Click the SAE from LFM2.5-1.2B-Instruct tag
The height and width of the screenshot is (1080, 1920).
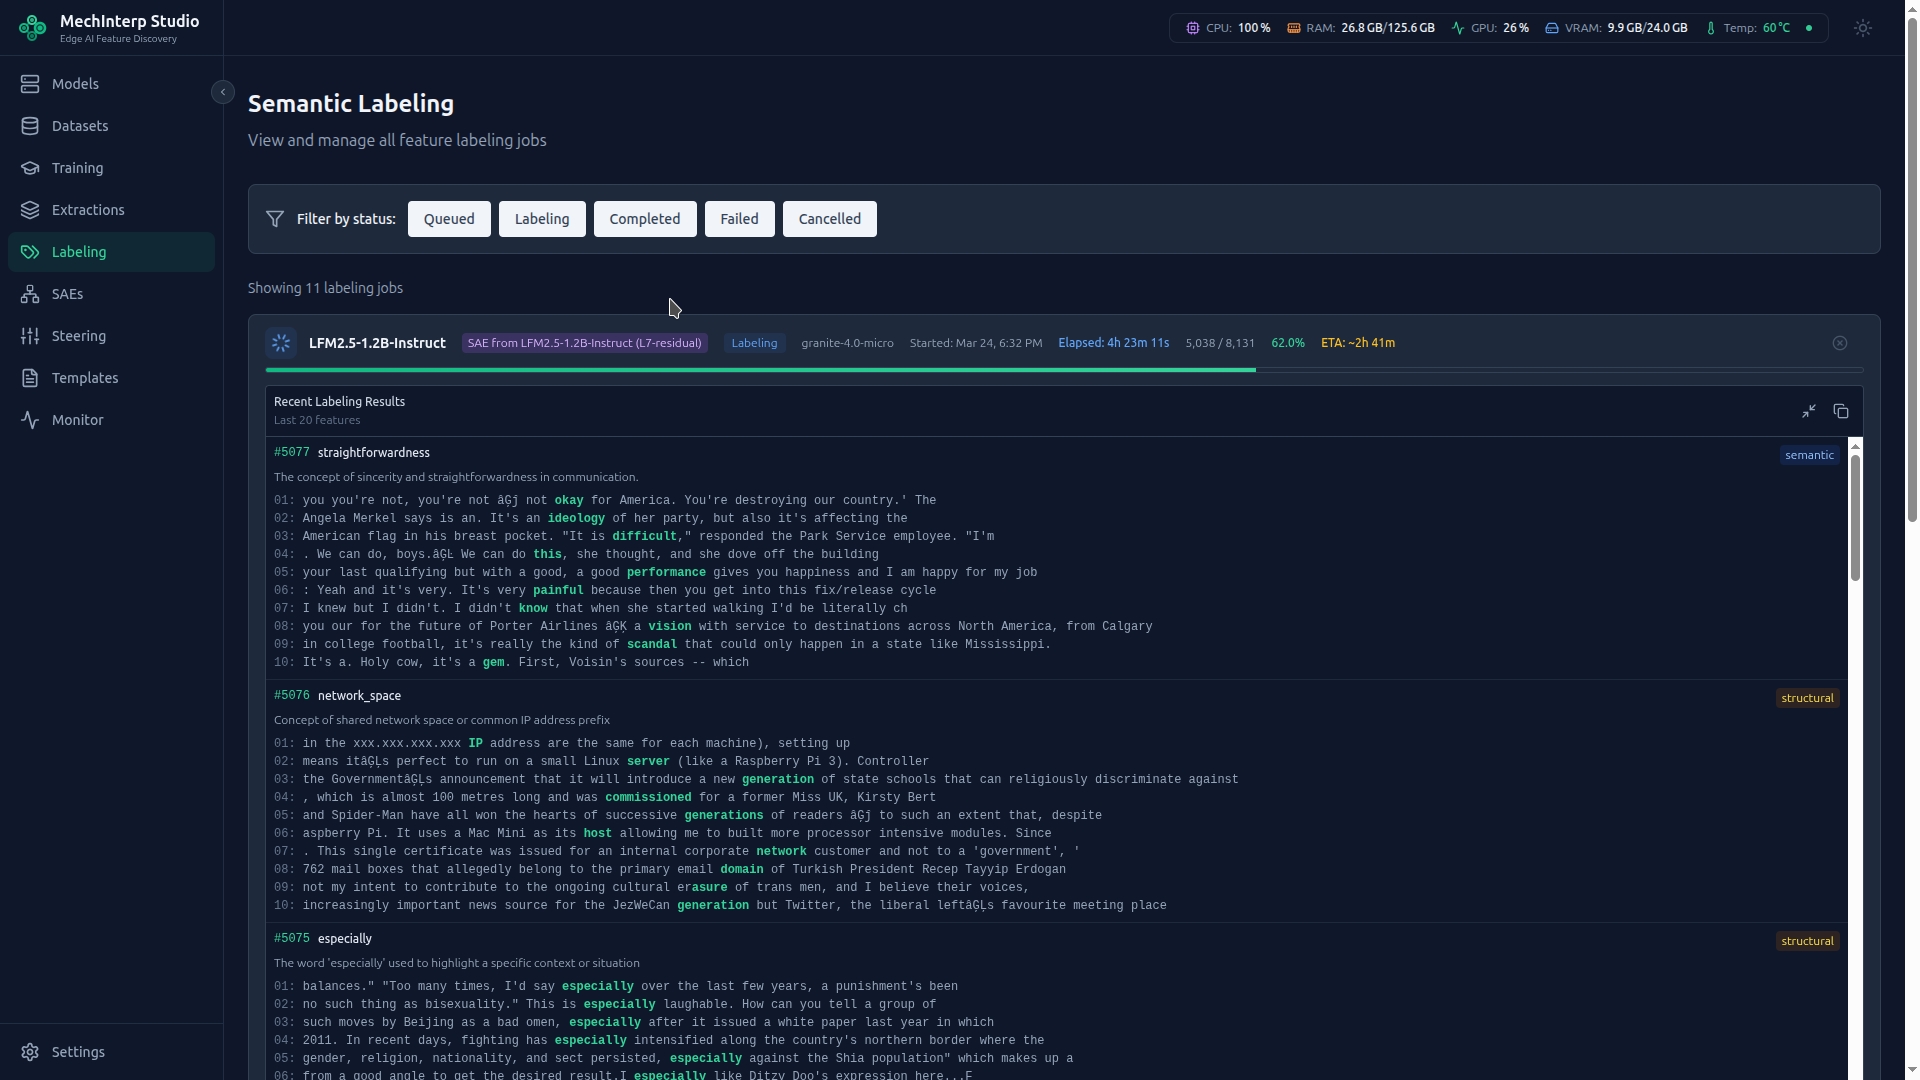point(585,343)
